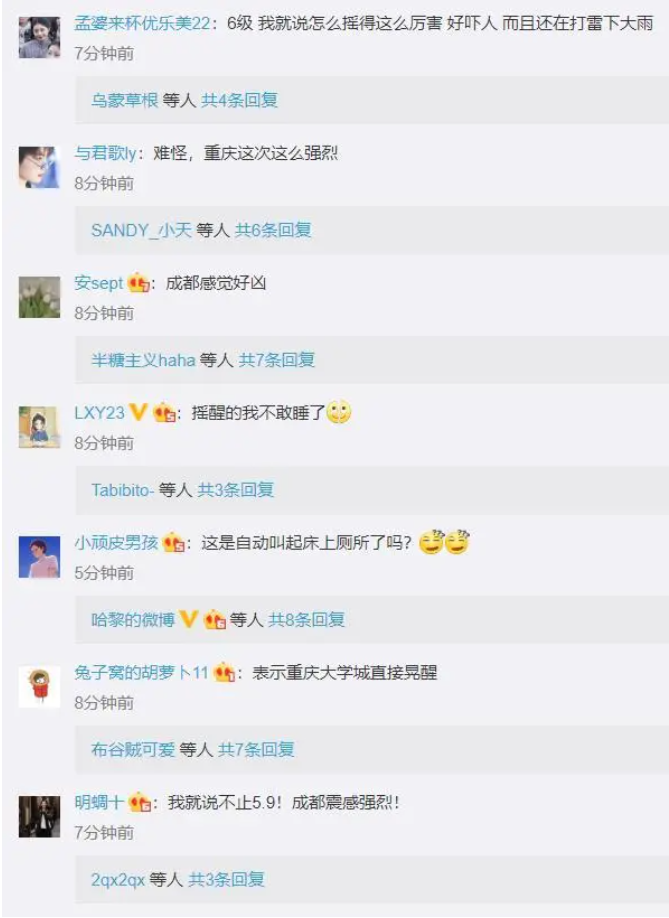Click the member badge next to LXY23
The height and width of the screenshot is (918, 669).
point(164,413)
